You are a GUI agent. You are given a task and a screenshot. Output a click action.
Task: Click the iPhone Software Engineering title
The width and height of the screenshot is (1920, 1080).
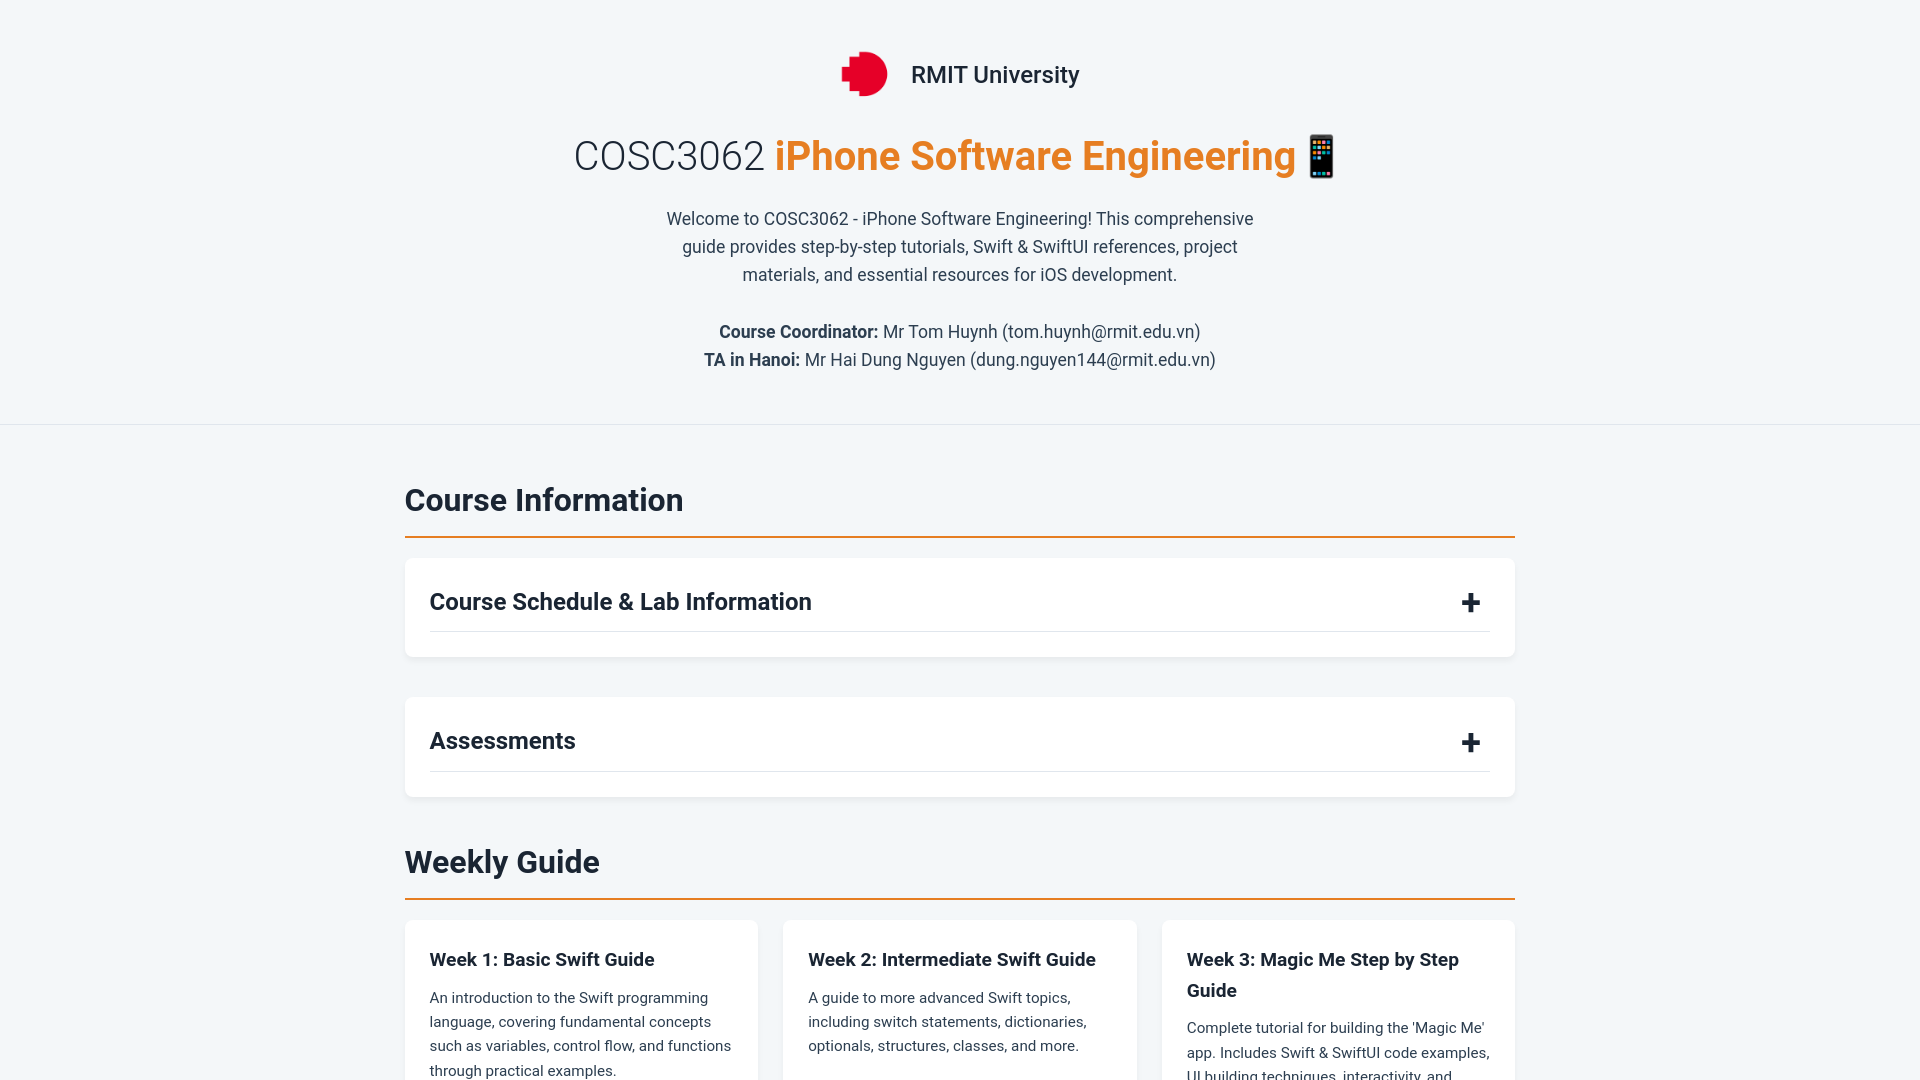pos(1035,157)
